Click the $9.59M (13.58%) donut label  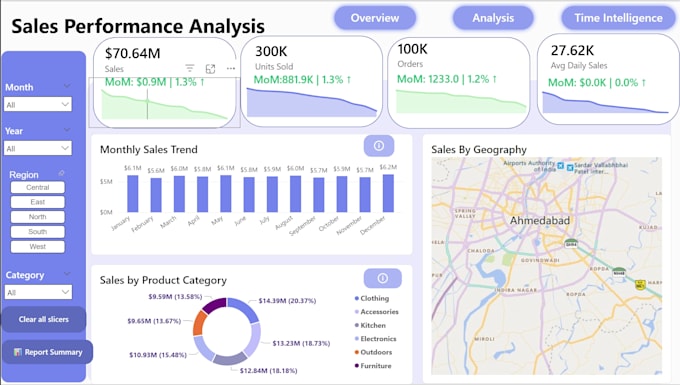[x=175, y=297]
